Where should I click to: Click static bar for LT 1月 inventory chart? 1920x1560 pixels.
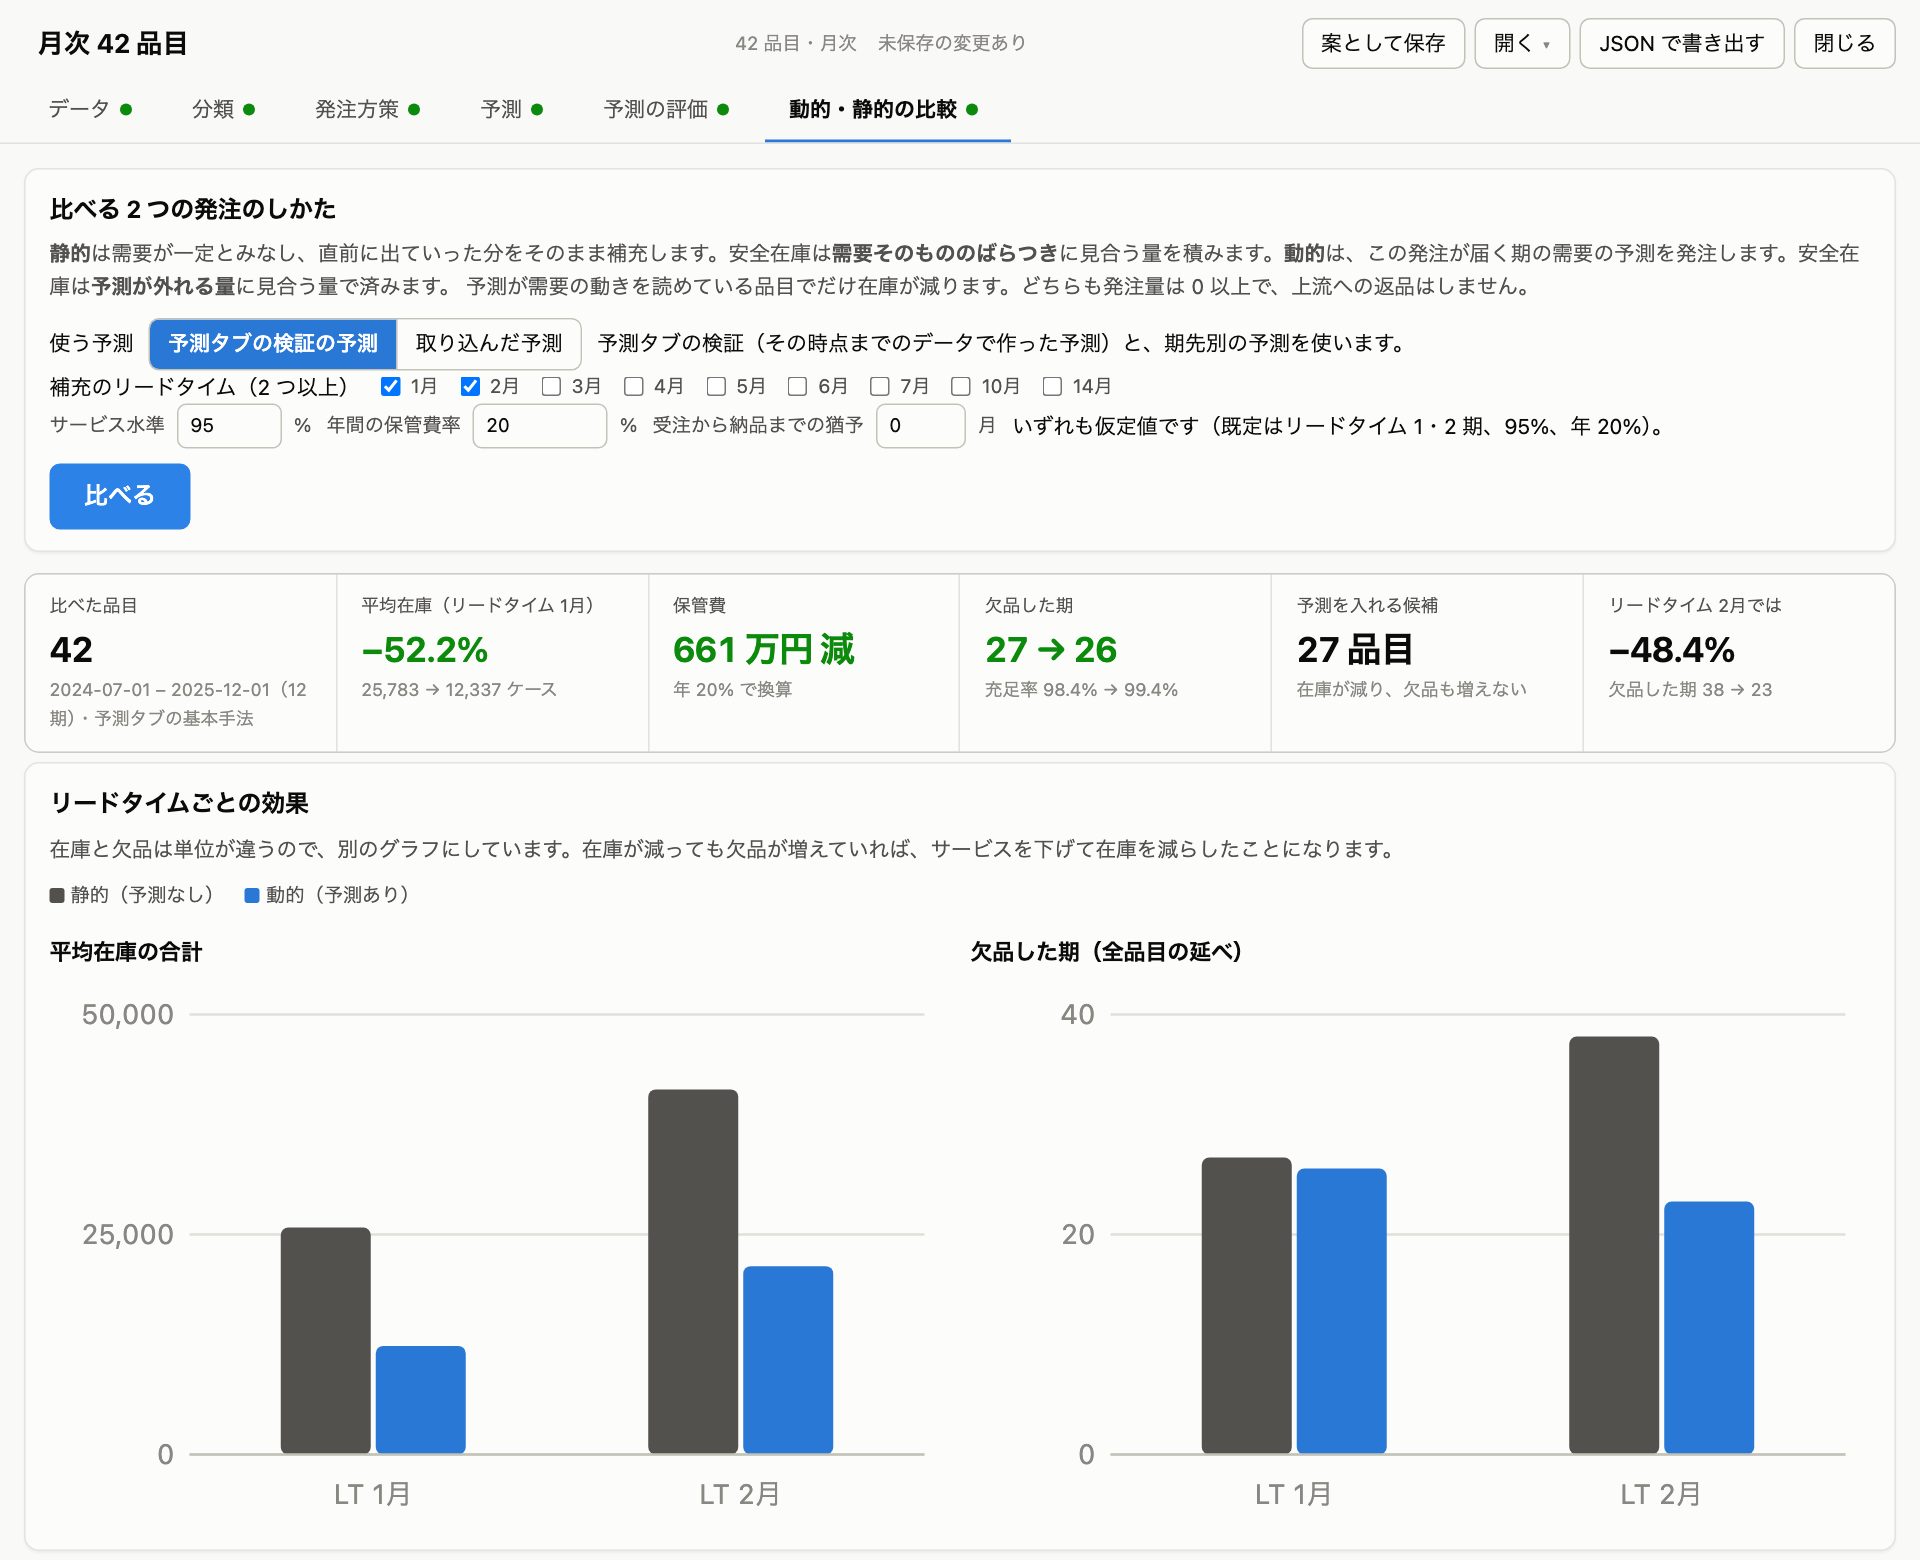[326, 1340]
